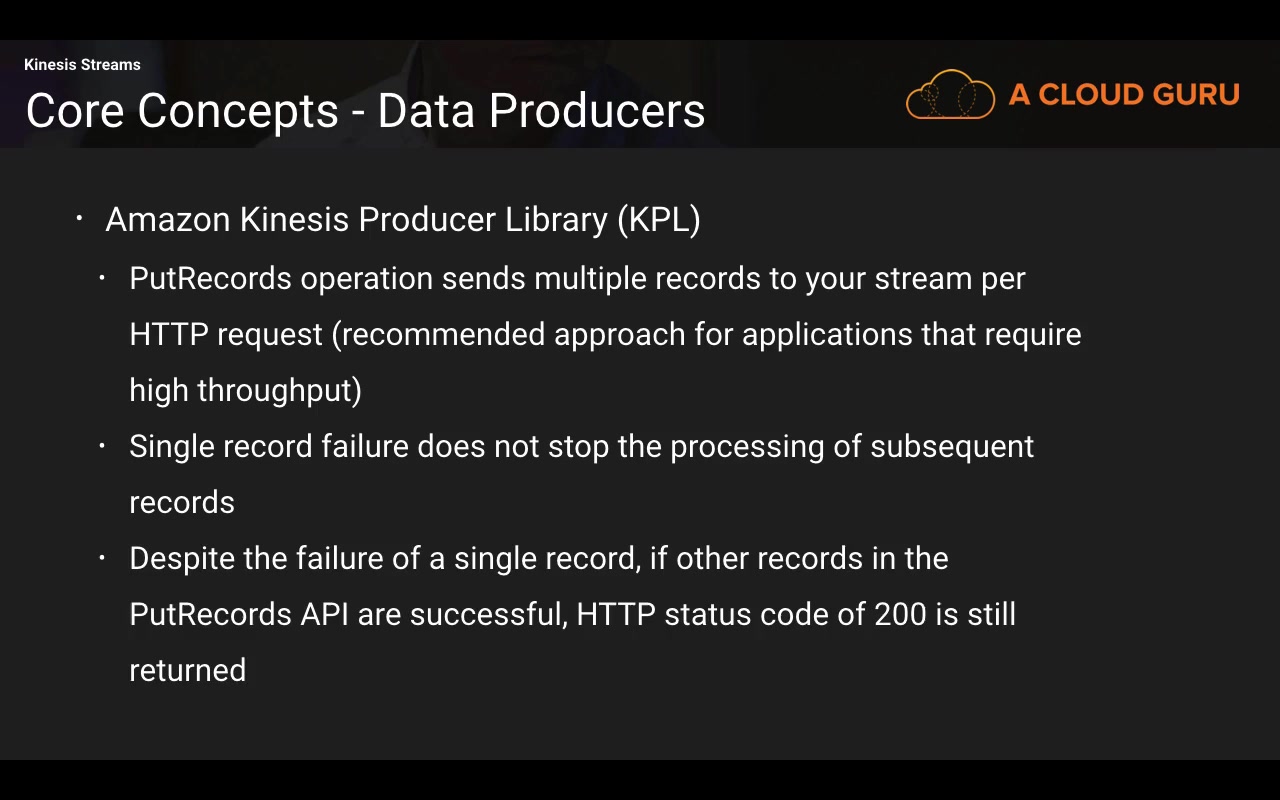
Task: Click the bullet dot before Single record failure
Action: coord(103,444)
